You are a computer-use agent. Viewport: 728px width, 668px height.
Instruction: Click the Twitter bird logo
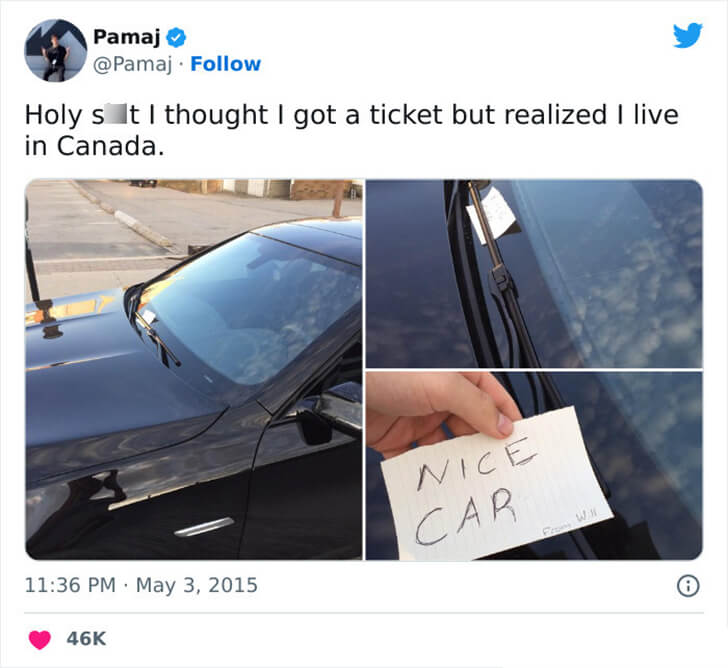[x=688, y=35]
